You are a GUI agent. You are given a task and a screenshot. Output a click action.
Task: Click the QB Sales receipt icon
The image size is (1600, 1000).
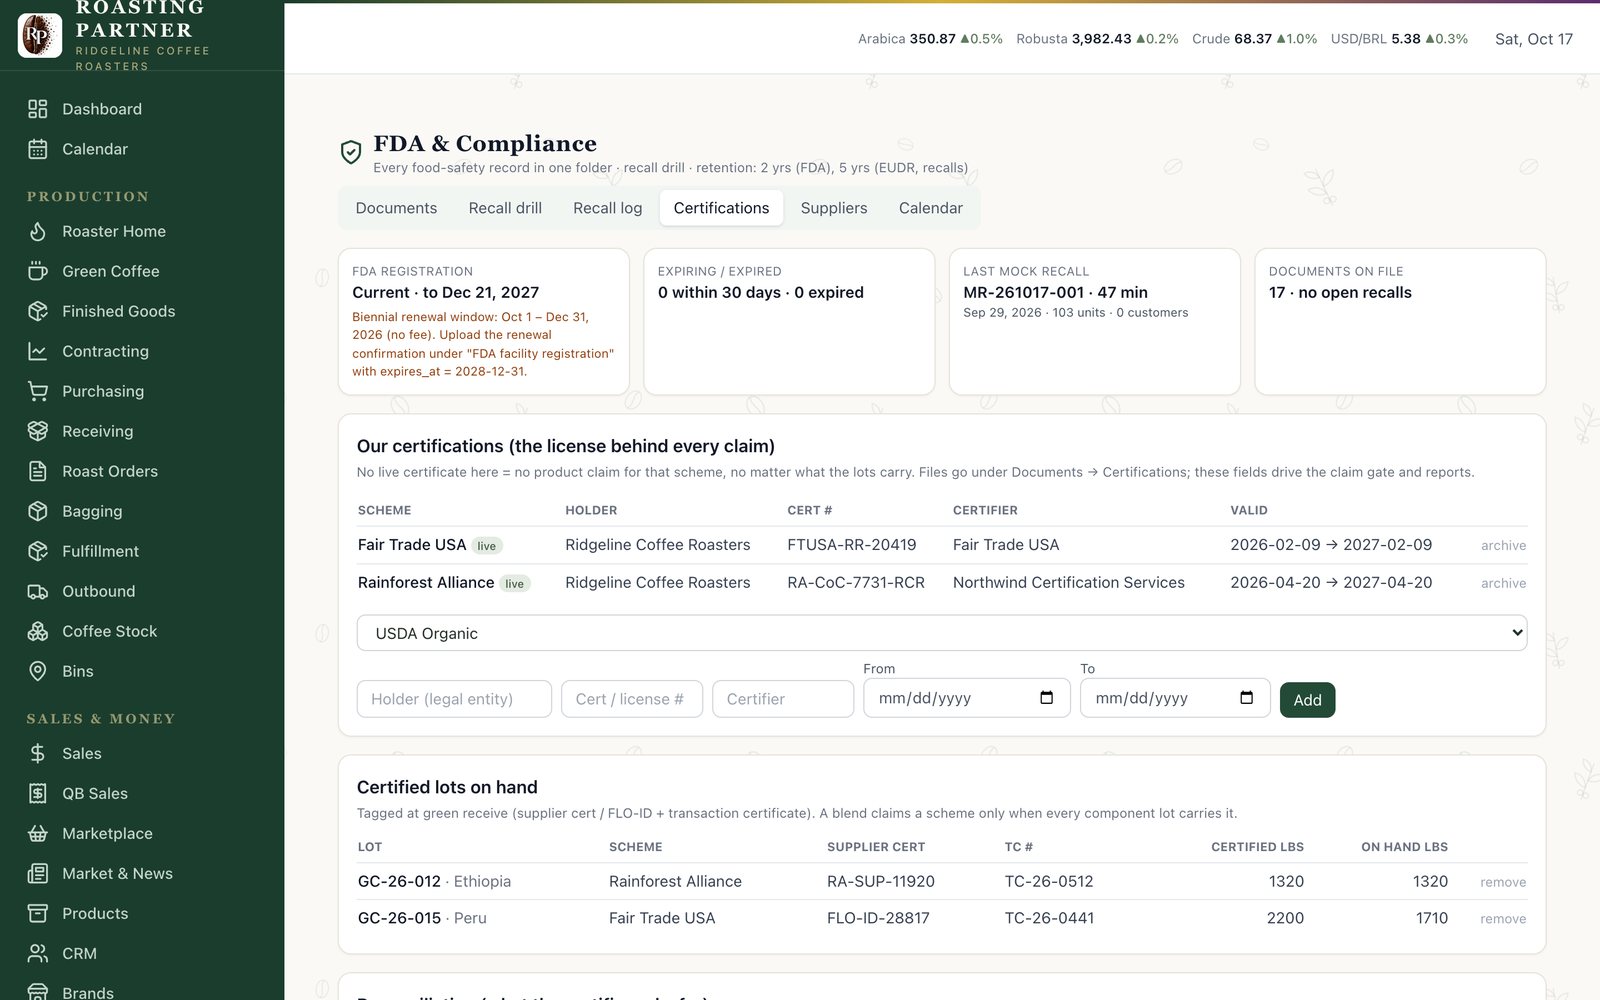click(38, 793)
